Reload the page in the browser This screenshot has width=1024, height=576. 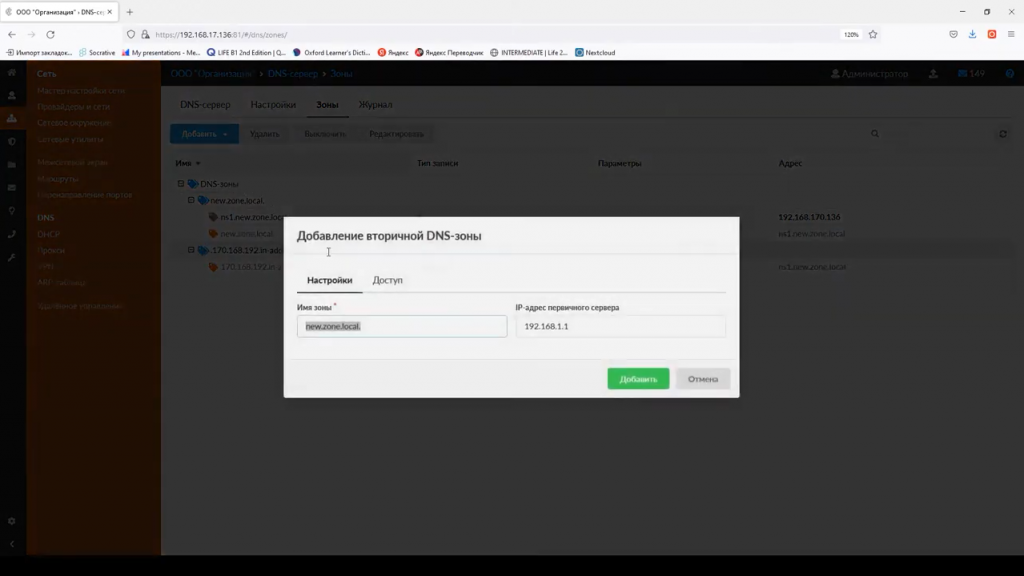(x=50, y=35)
